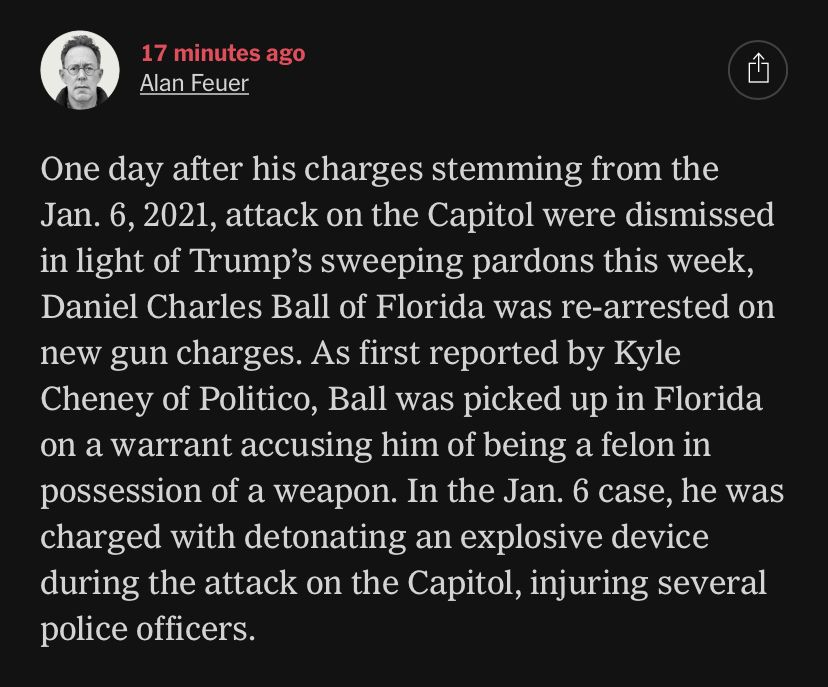This screenshot has width=828, height=687.
Task: Click the phrase 'Jan. 6, 2021' in the text
Action: [x=125, y=215]
